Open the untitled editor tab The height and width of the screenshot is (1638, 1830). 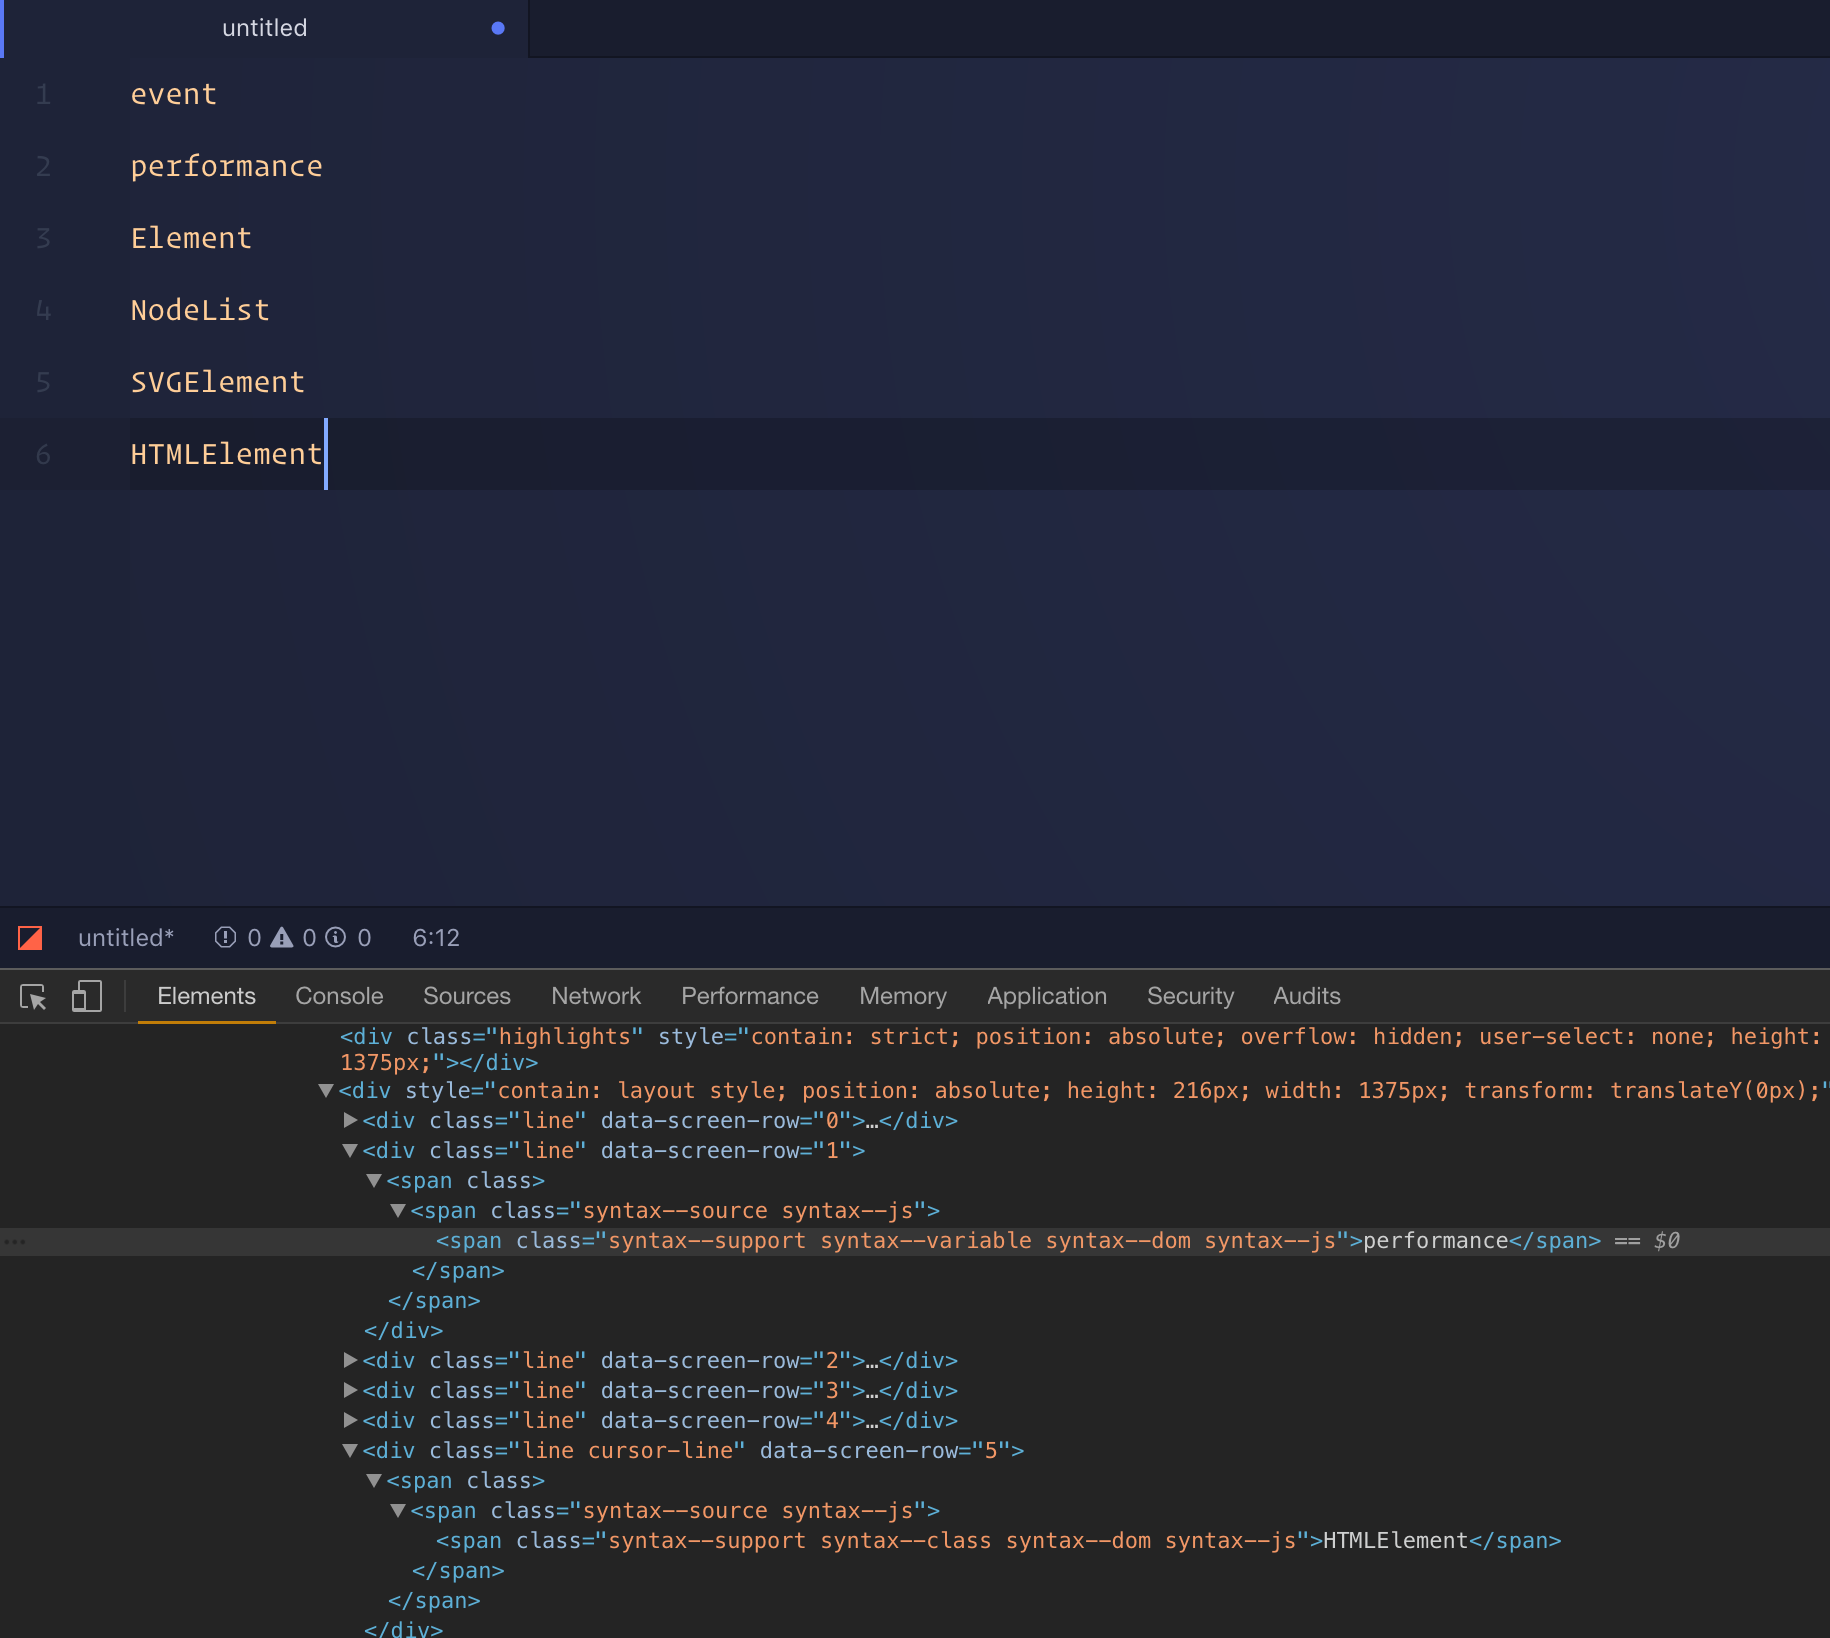[x=265, y=28]
